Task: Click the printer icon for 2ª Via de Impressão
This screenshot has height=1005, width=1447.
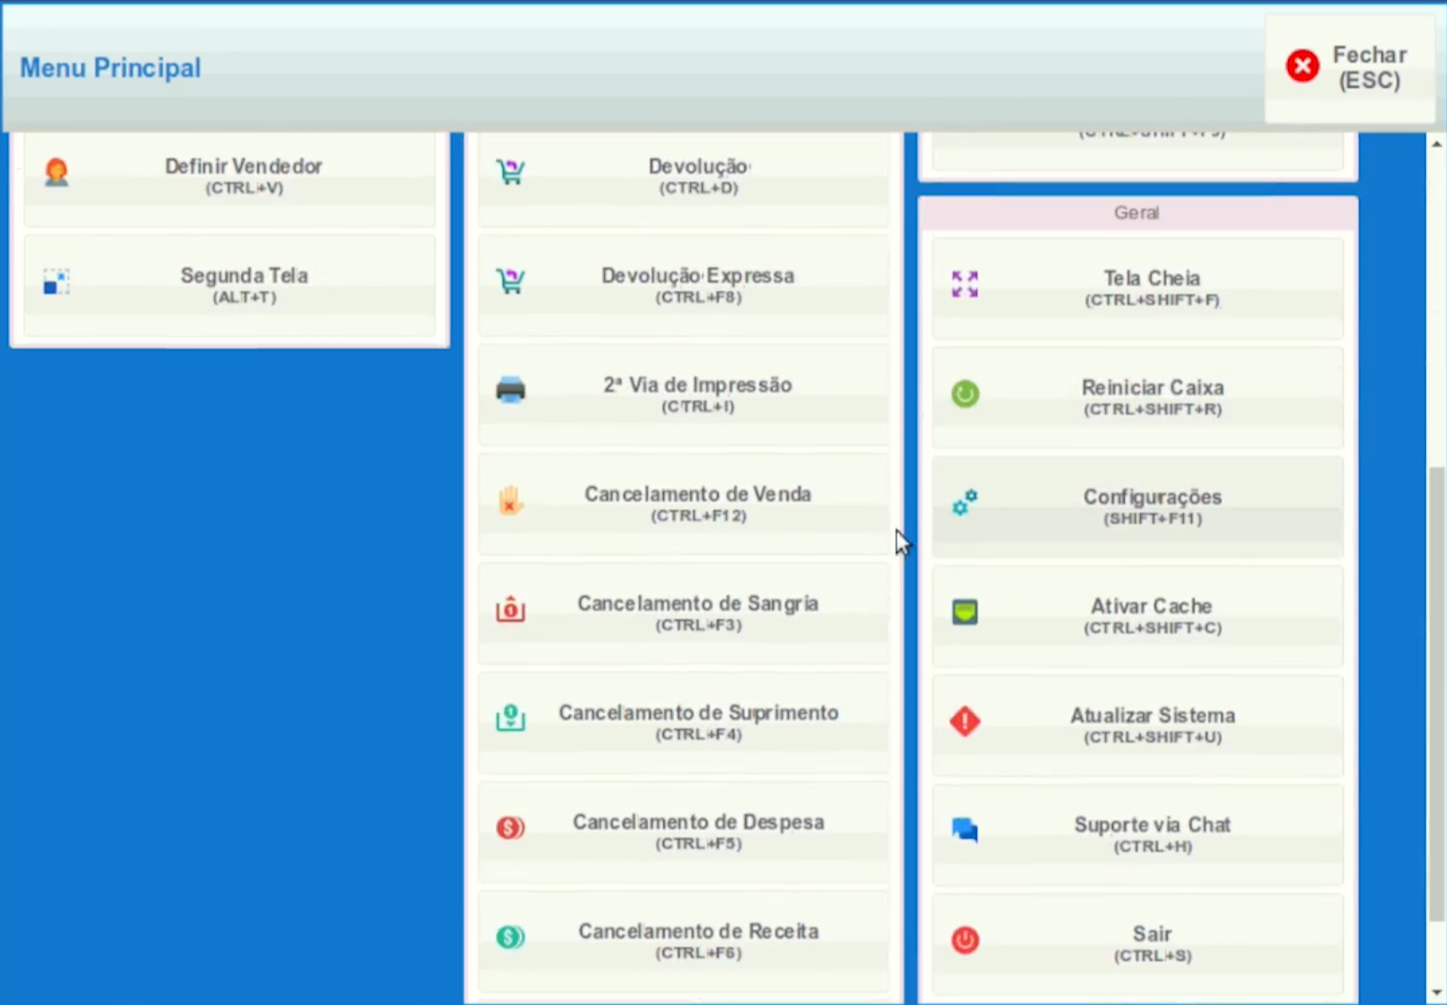Action: click(511, 390)
